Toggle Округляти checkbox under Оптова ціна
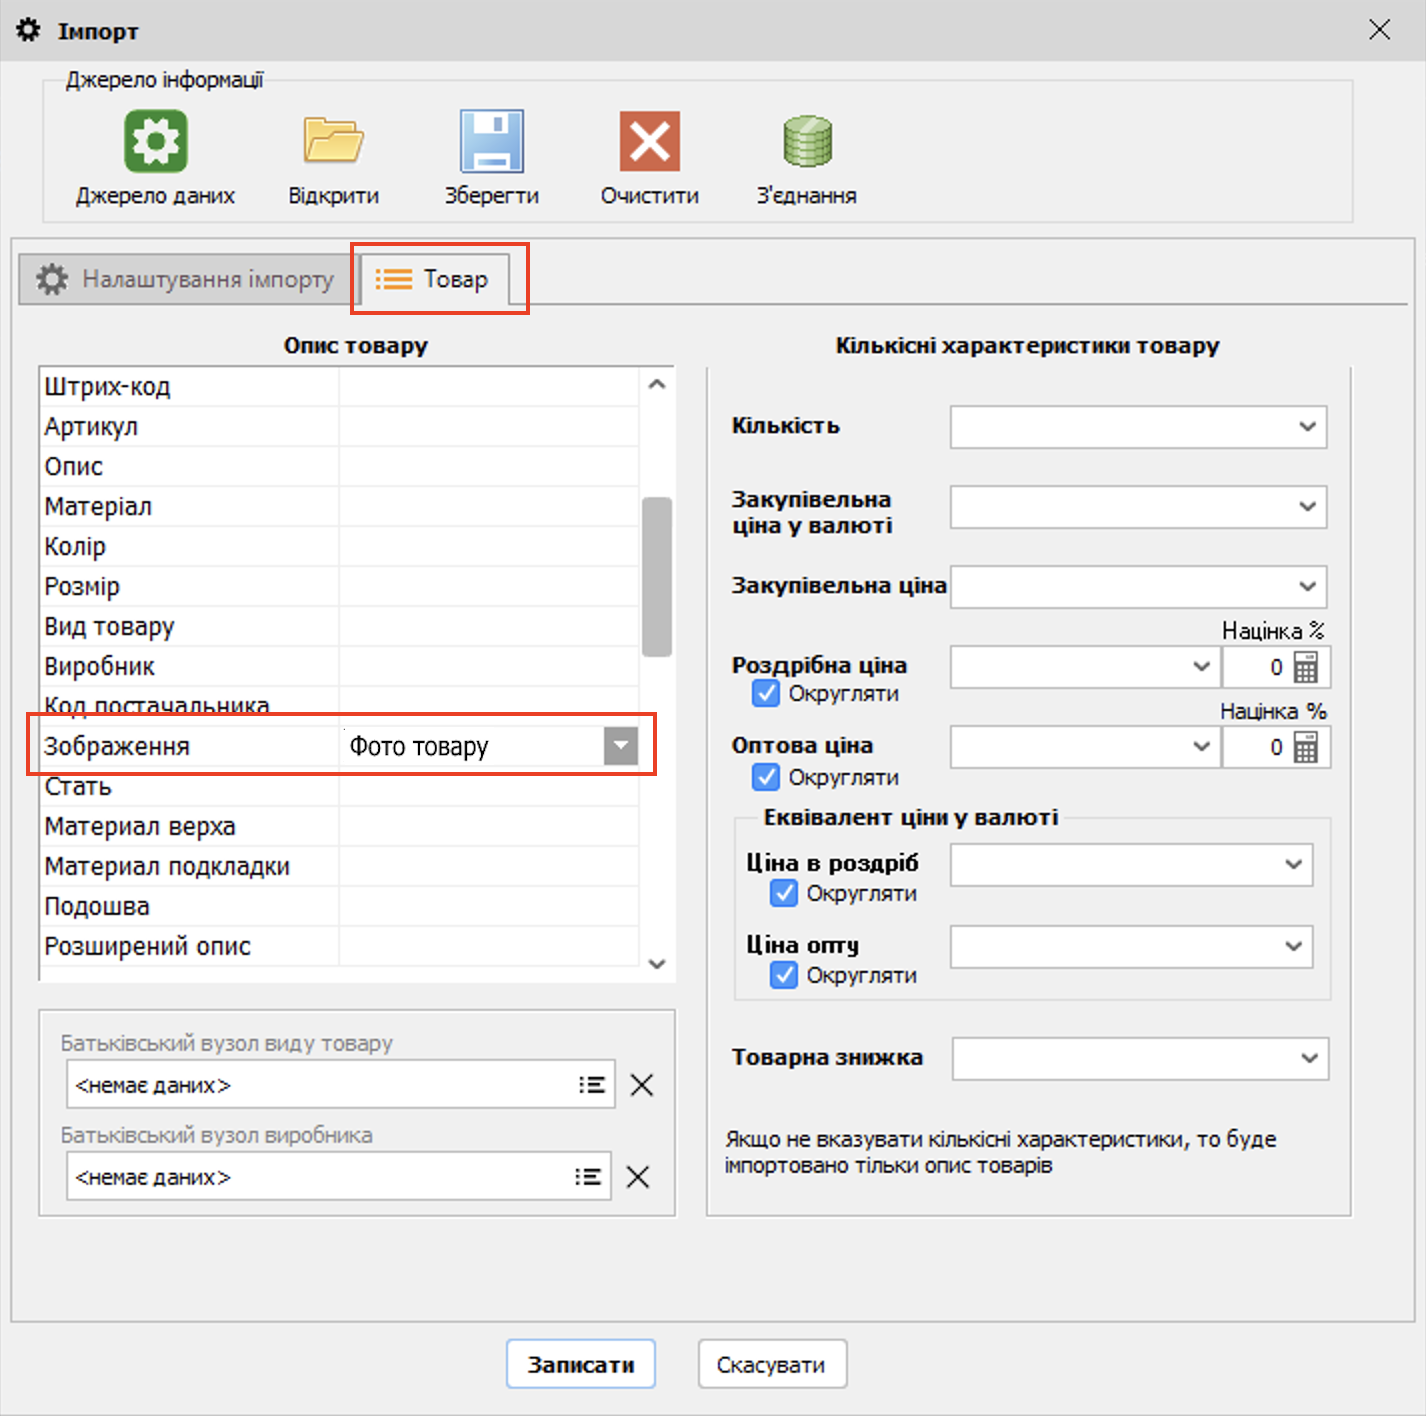The image size is (1426, 1416). pos(766,777)
